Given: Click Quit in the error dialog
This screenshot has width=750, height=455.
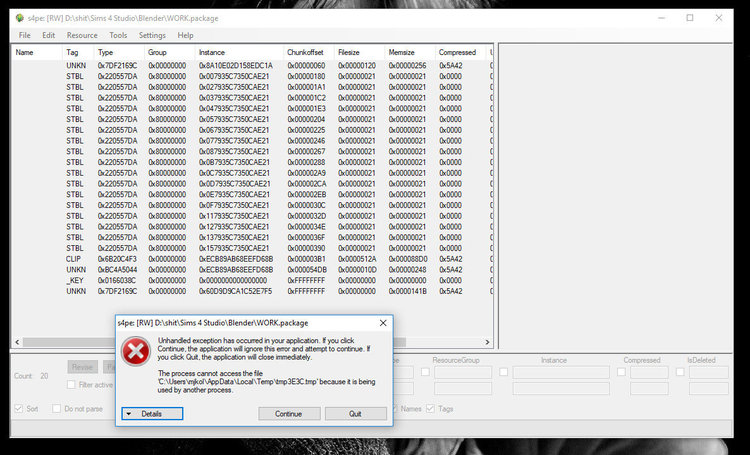Looking at the screenshot, I should [x=355, y=414].
